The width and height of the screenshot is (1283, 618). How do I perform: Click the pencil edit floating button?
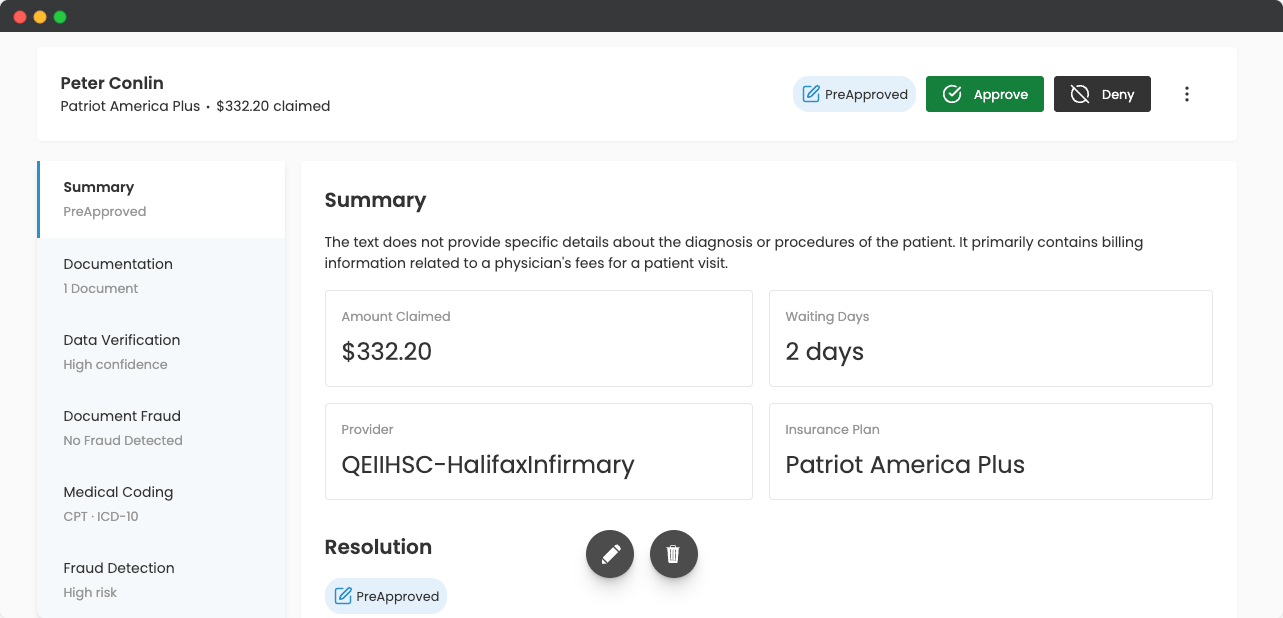pyautogui.click(x=610, y=554)
